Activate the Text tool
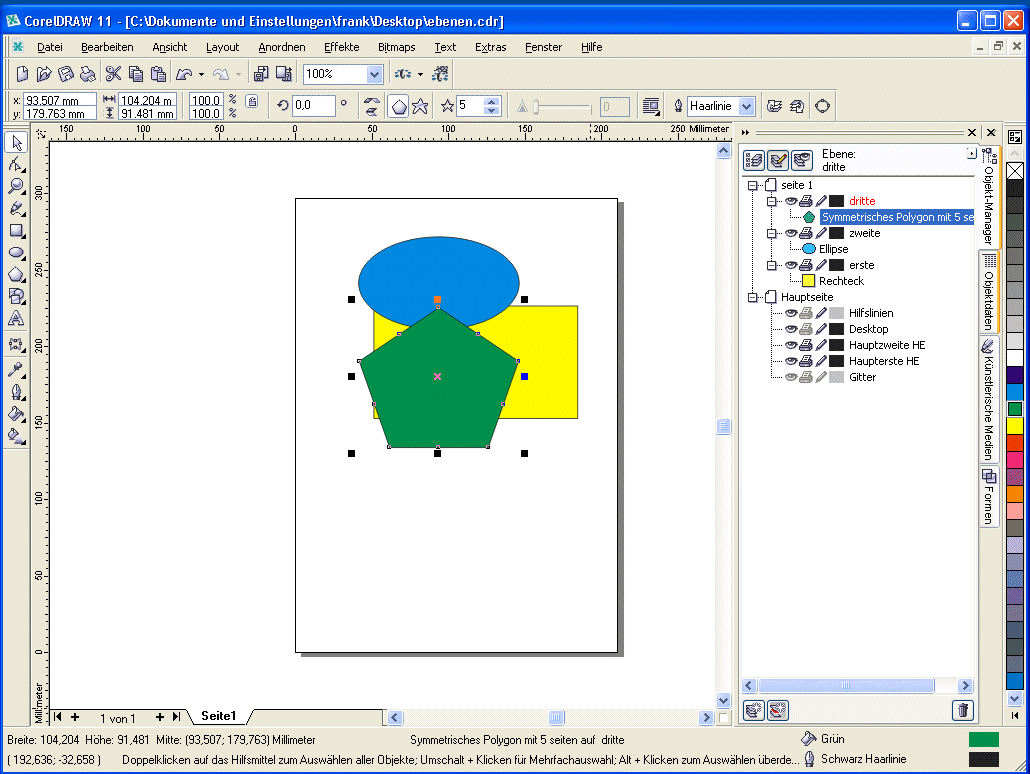 pos(16,319)
